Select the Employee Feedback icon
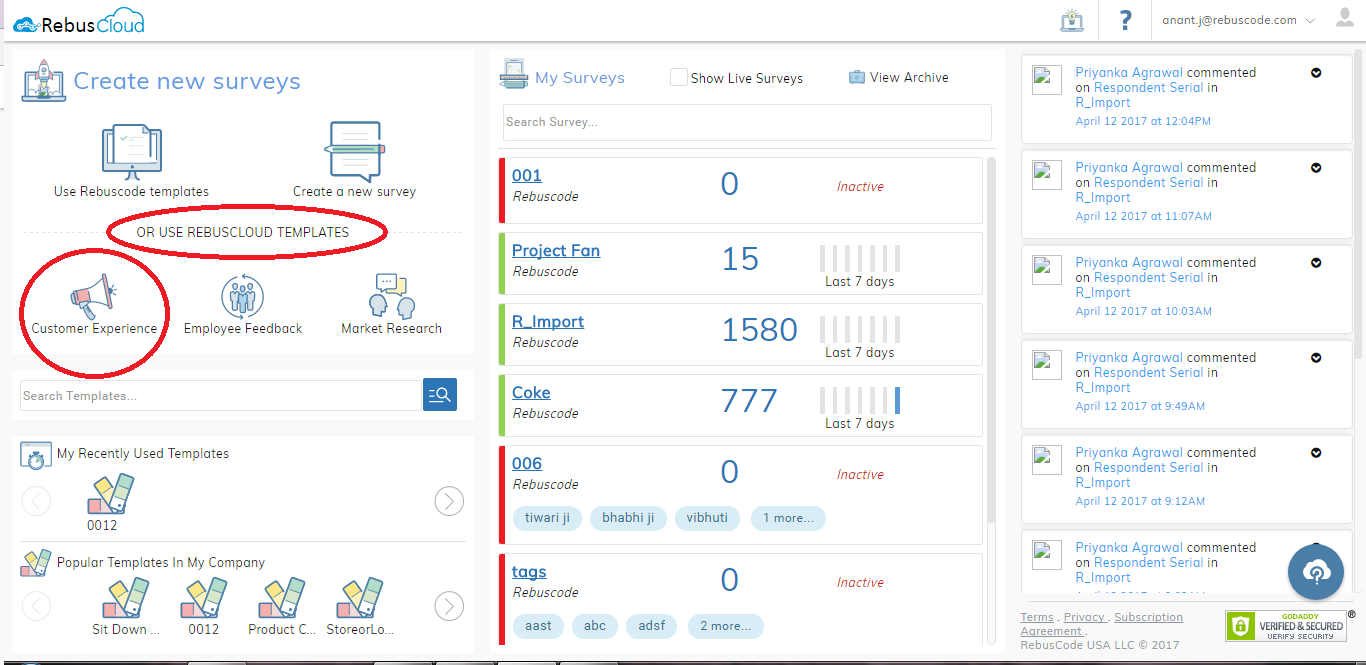The width and height of the screenshot is (1366, 665). (x=242, y=296)
